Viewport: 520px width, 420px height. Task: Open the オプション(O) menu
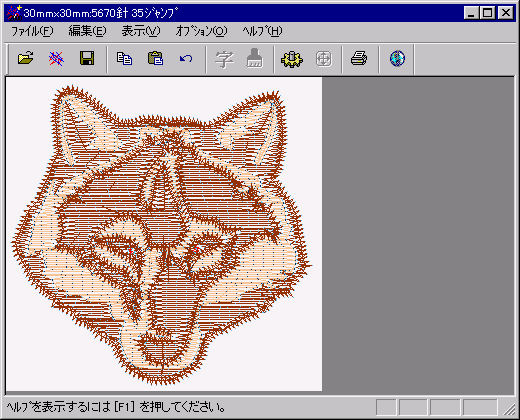[x=201, y=31]
